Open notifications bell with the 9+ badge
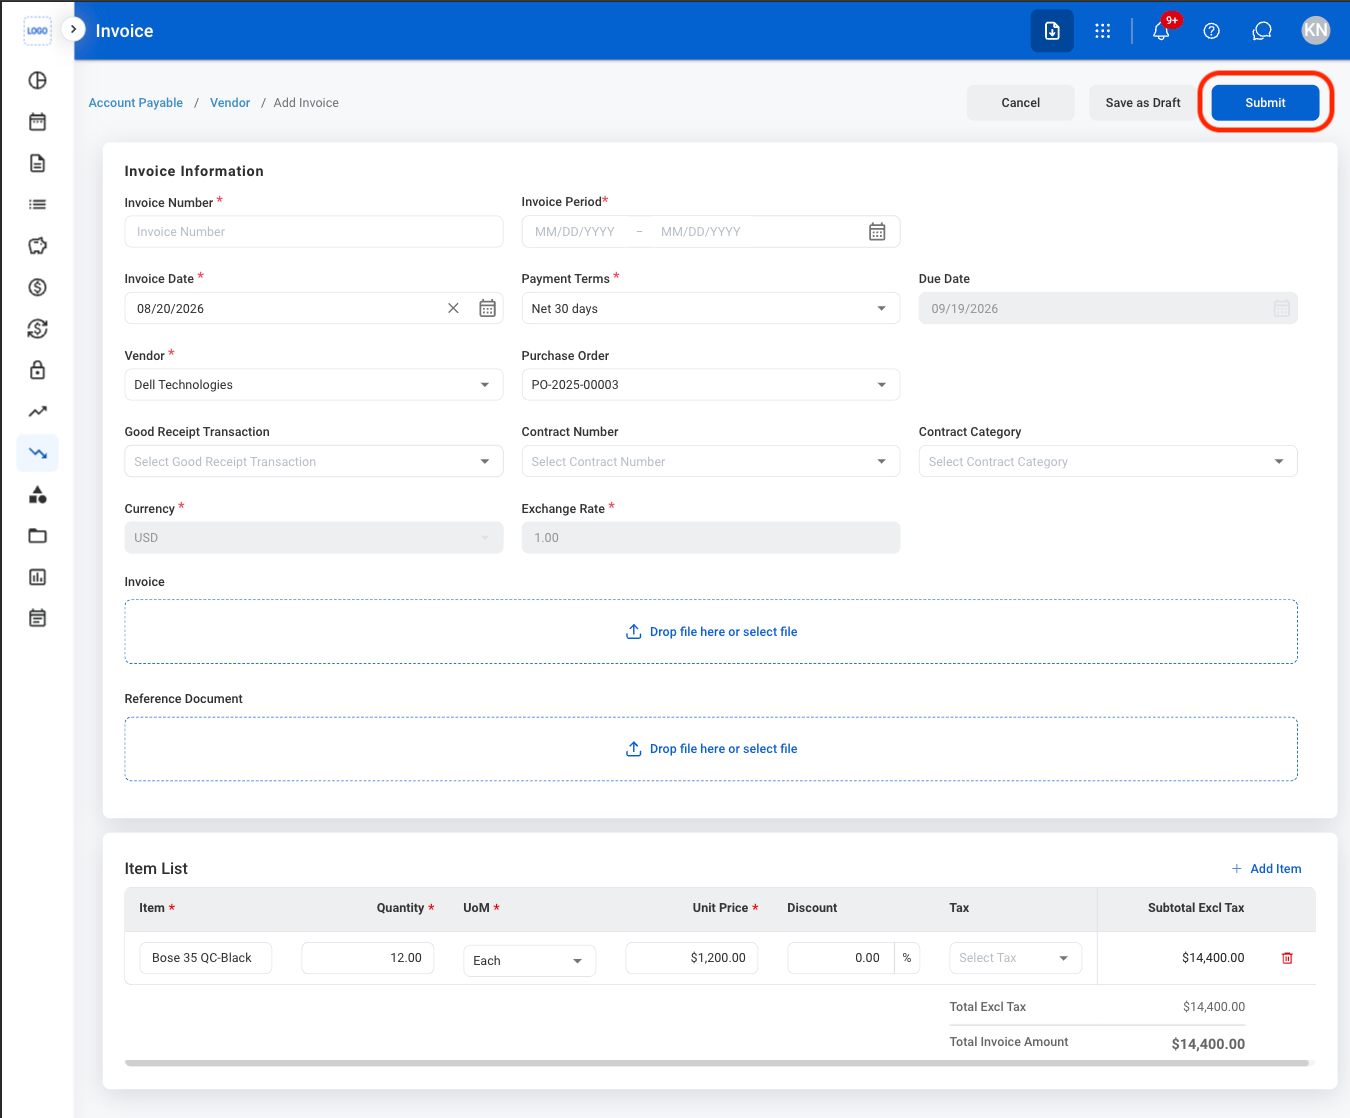The image size is (1350, 1118). (x=1162, y=30)
